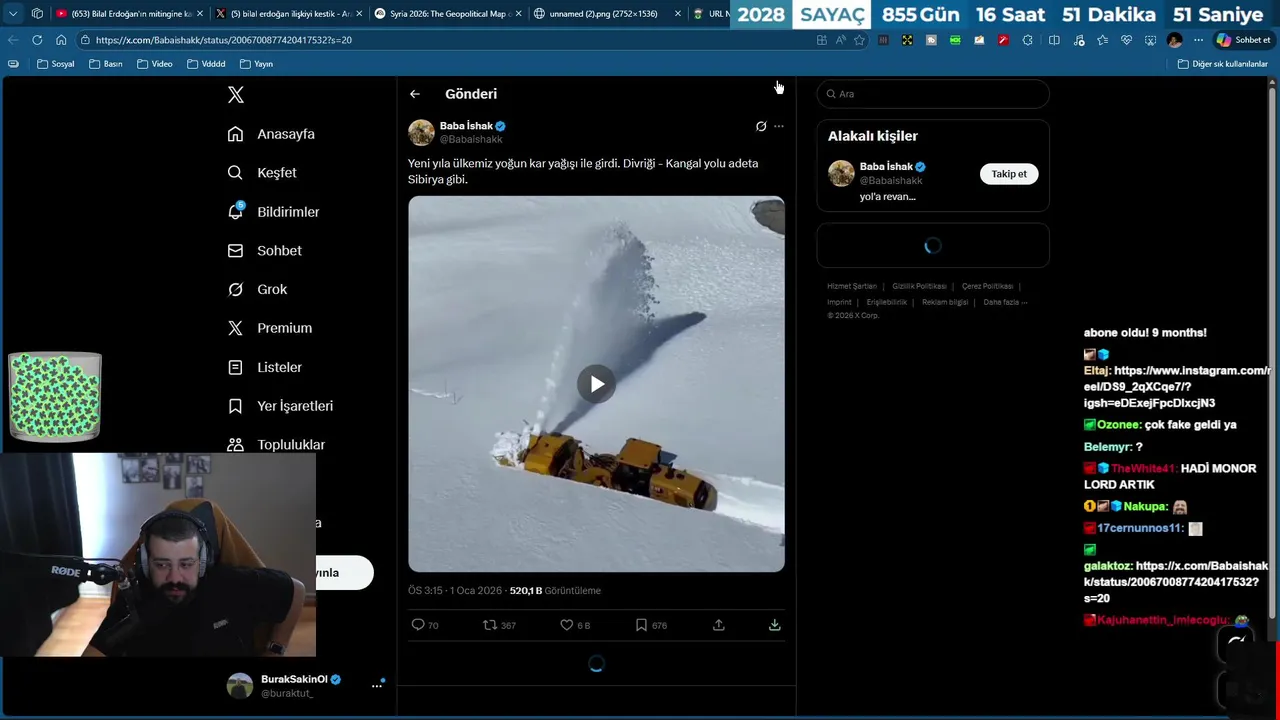The image size is (1280, 720).
Task: Open the X logo home icon
Action: (x=236, y=95)
